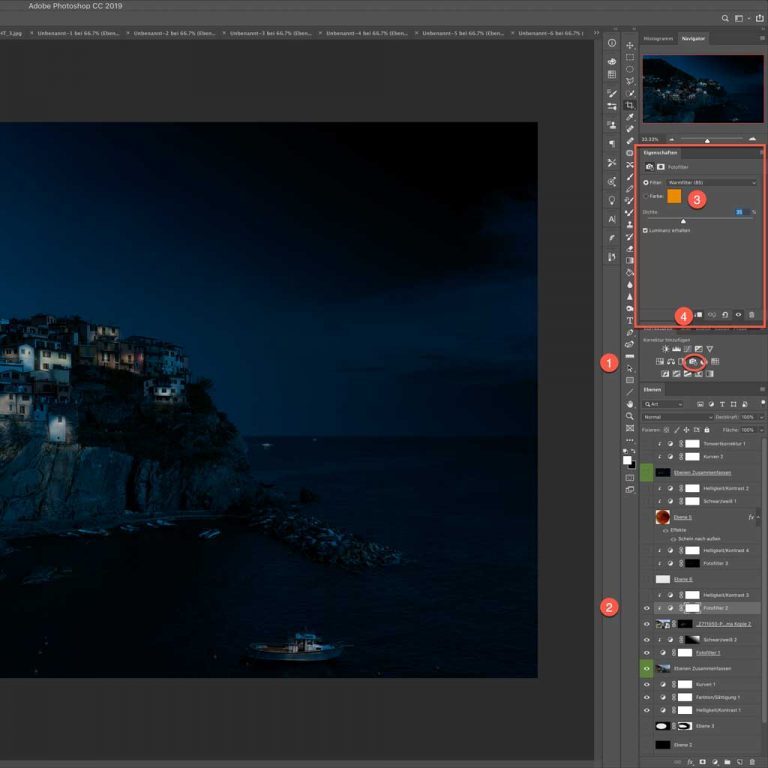768x768 pixels.
Task: Select the Hand tool
Action: (630, 404)
